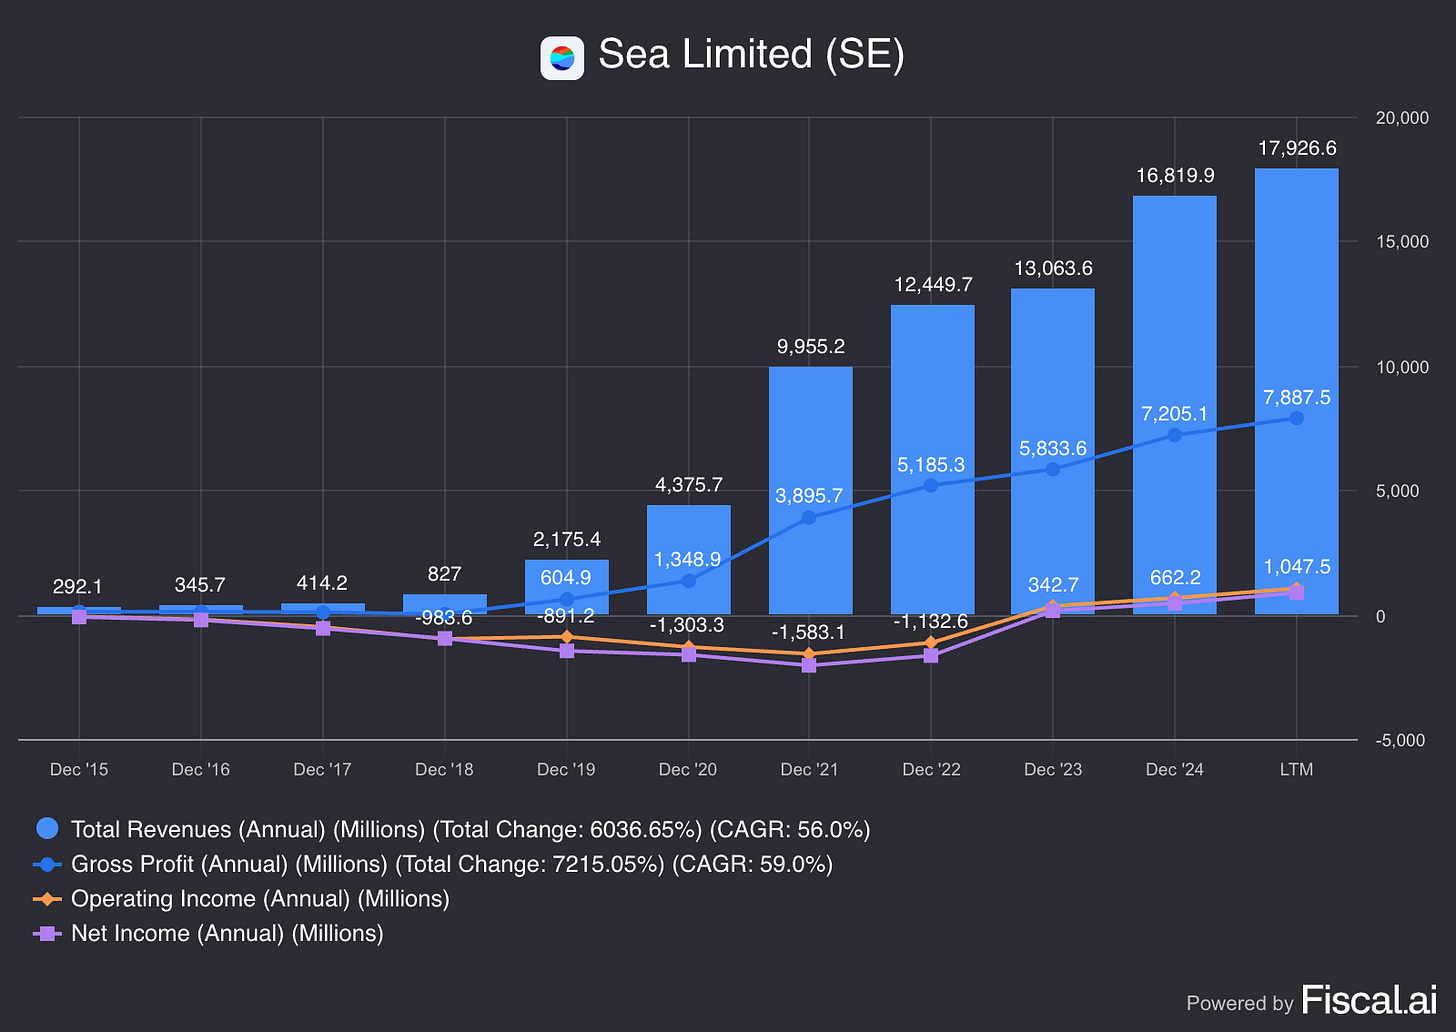Click the 345.7 revenue label
1456x1032 pixels.
(x=200, y=585)
